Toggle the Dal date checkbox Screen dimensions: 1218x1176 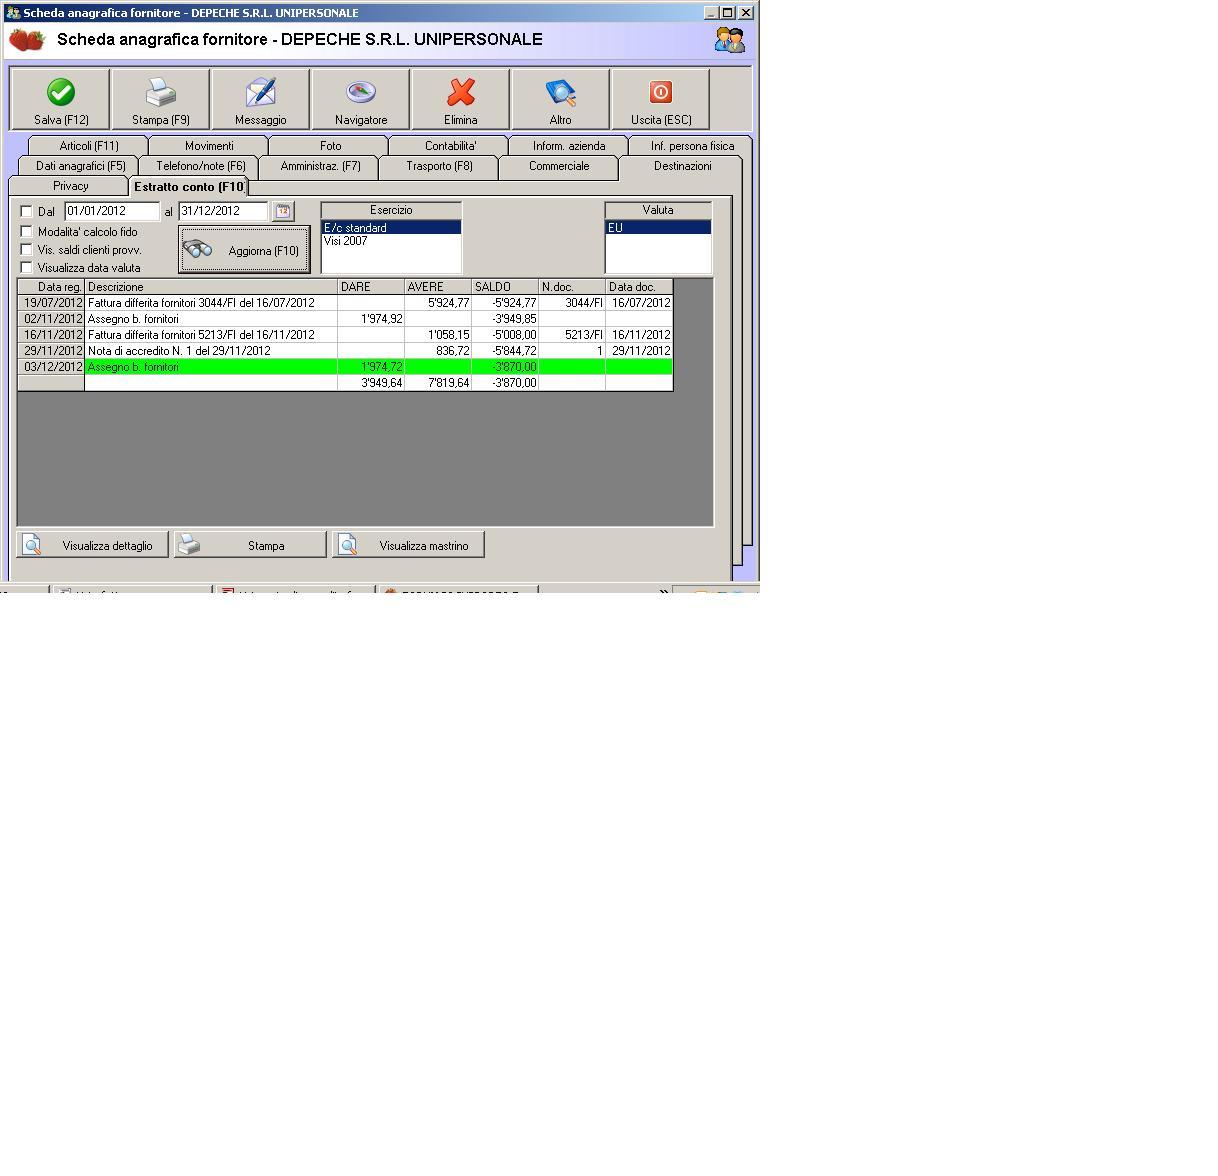27,212
